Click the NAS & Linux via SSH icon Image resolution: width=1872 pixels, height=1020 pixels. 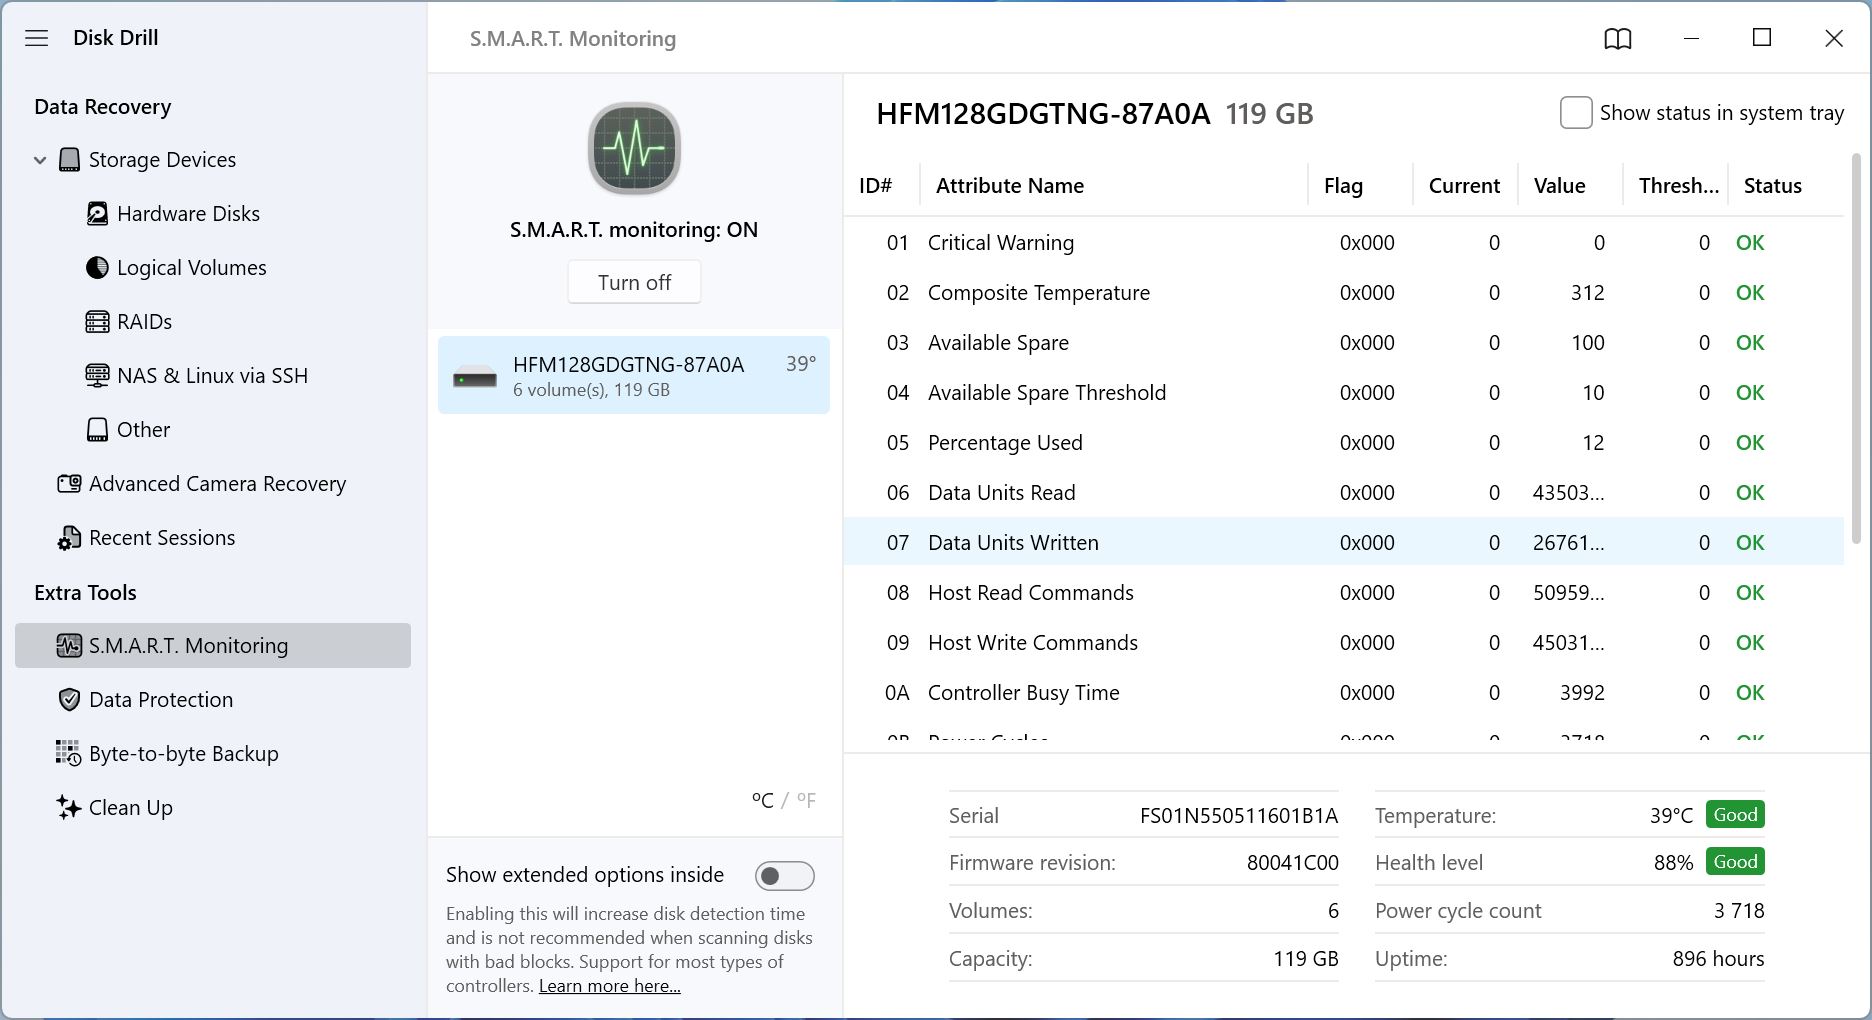97,376
